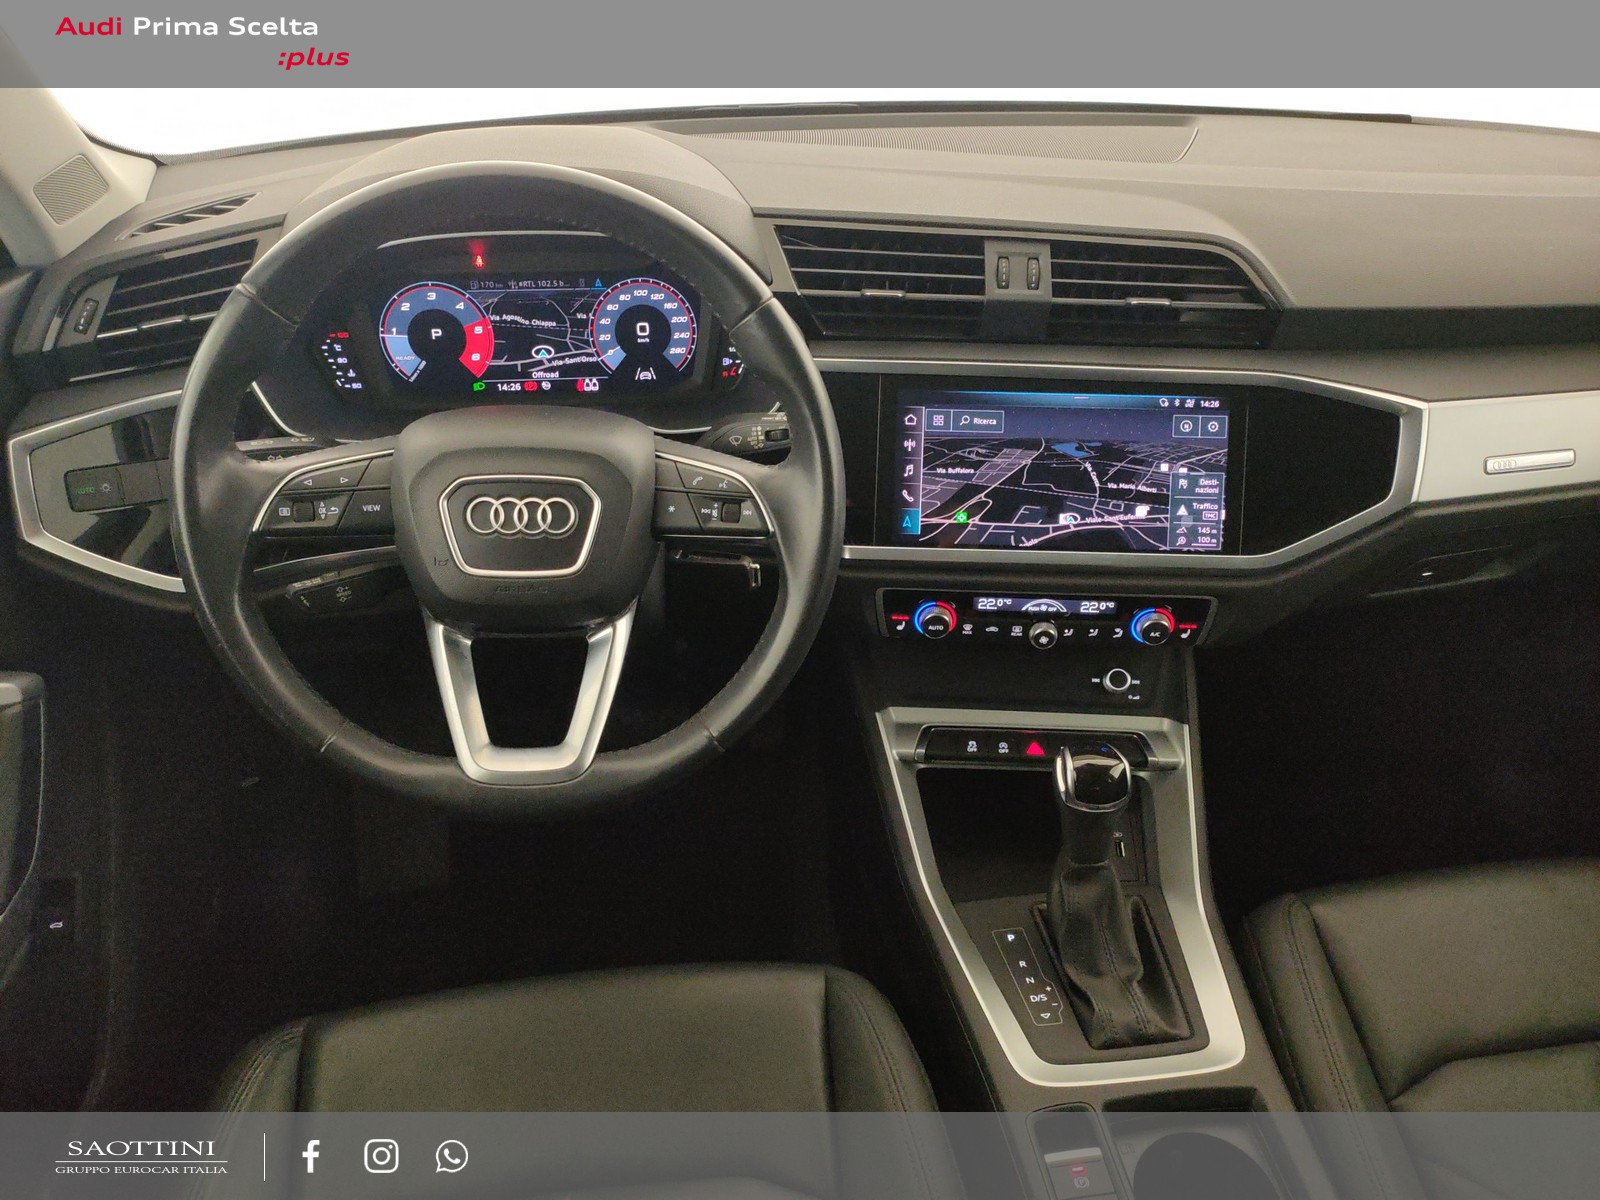The image size is (1600, 1200).
Task: Click the steering wheel back arrow button
Action: [x=333, y=510]
